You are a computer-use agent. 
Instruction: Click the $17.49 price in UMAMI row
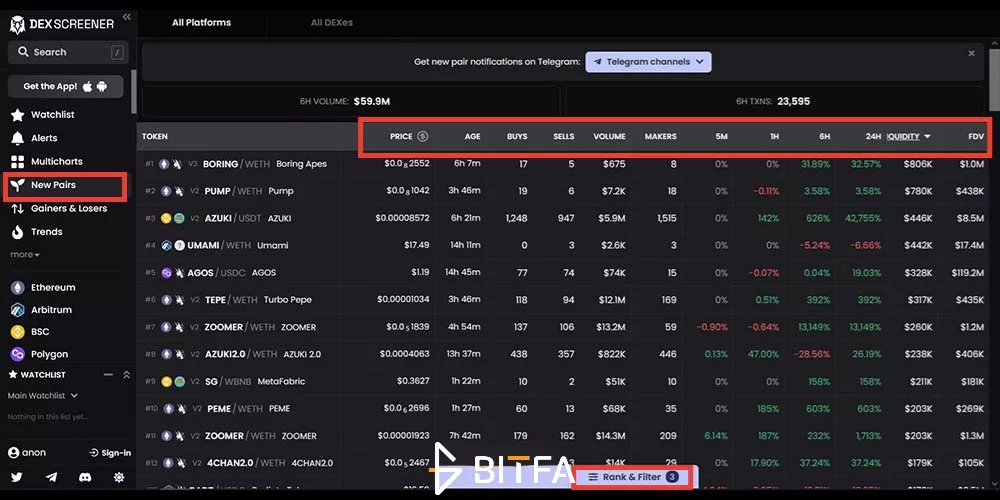click(416, 245)
